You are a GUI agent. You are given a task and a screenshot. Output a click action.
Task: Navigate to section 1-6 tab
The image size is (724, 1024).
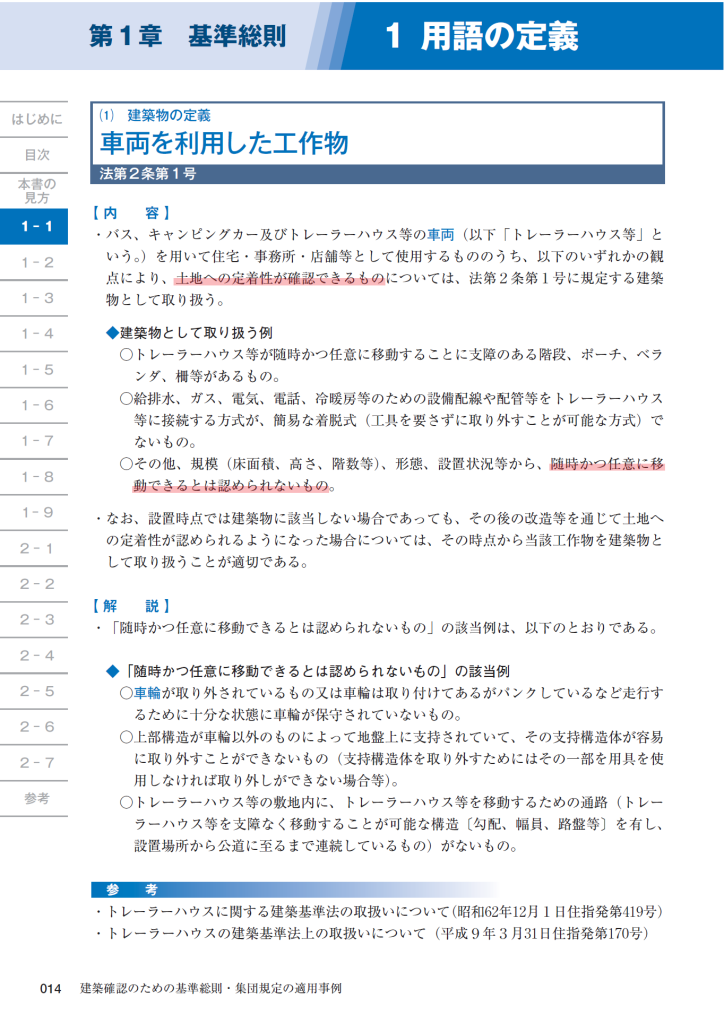(35, 406)
